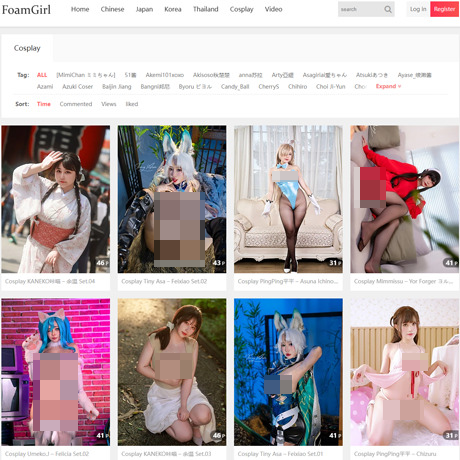The image size is (460, 460).
Task: Click the red Register button
Action: point(444,9)
